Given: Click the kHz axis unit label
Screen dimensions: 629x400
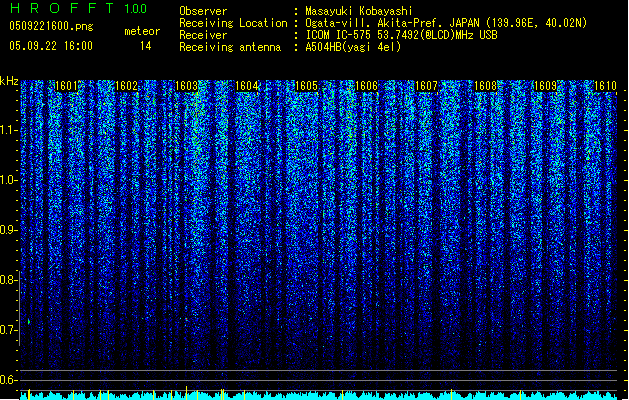Looking at the screenshot, I should point(9,81).
